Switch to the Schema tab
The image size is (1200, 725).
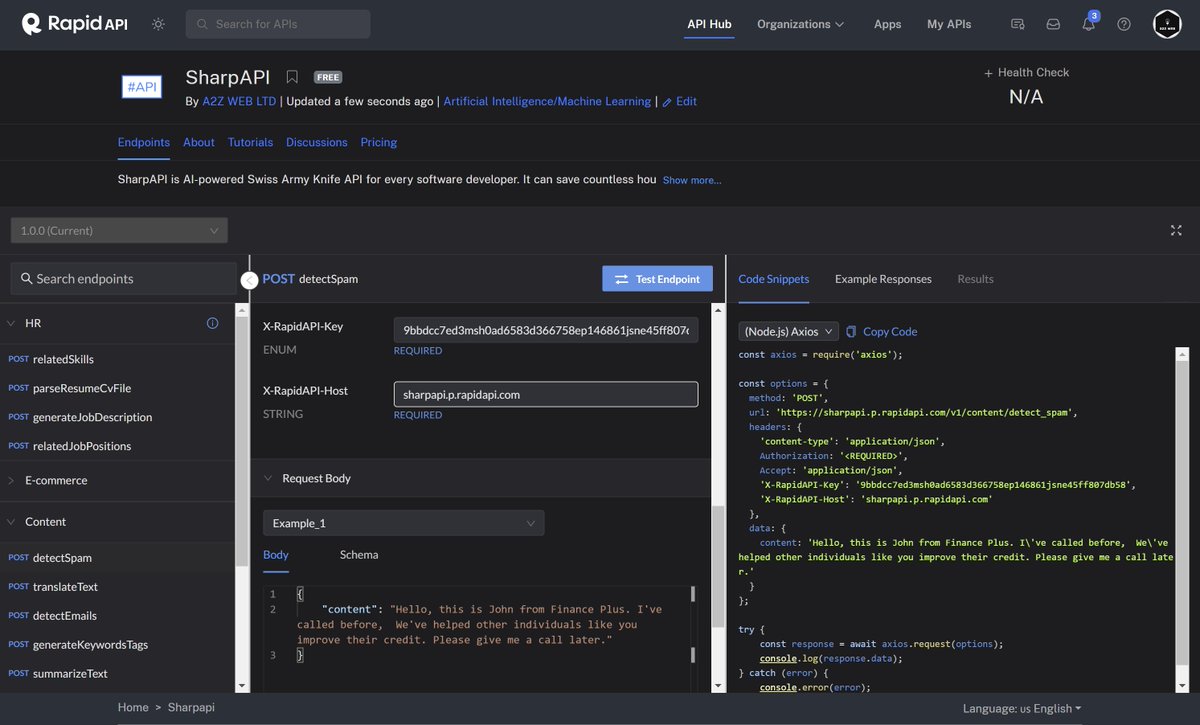click(359, 555)
